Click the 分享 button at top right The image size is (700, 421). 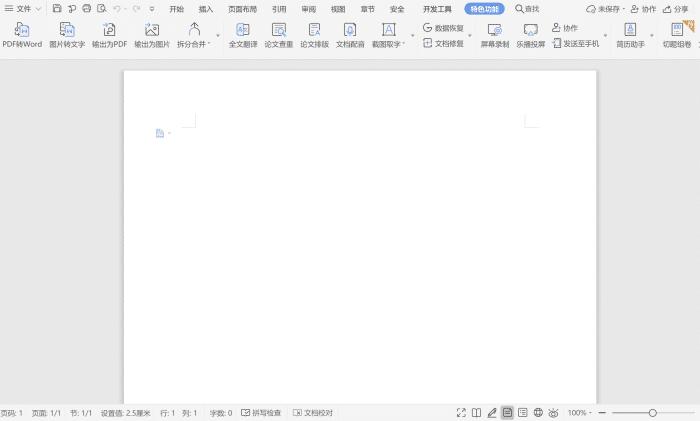tap(676, 9)
